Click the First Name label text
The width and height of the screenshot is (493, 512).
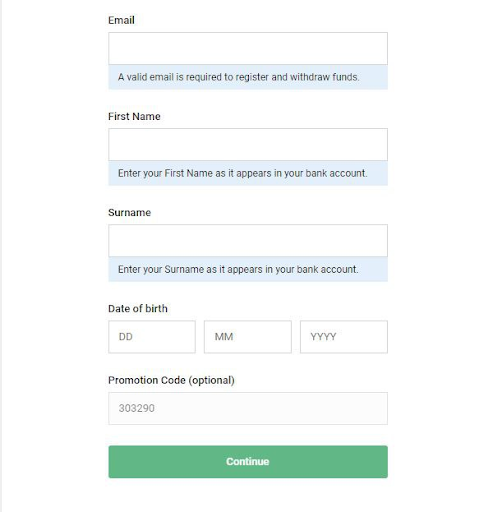(x=134, y=116)
